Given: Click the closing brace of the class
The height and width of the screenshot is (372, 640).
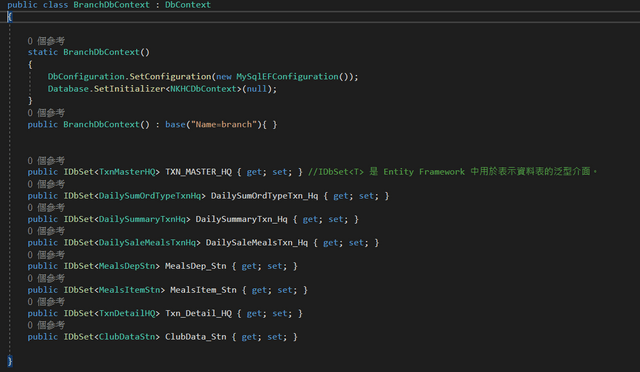Looking at the screenshot, I should click(10, 361).
